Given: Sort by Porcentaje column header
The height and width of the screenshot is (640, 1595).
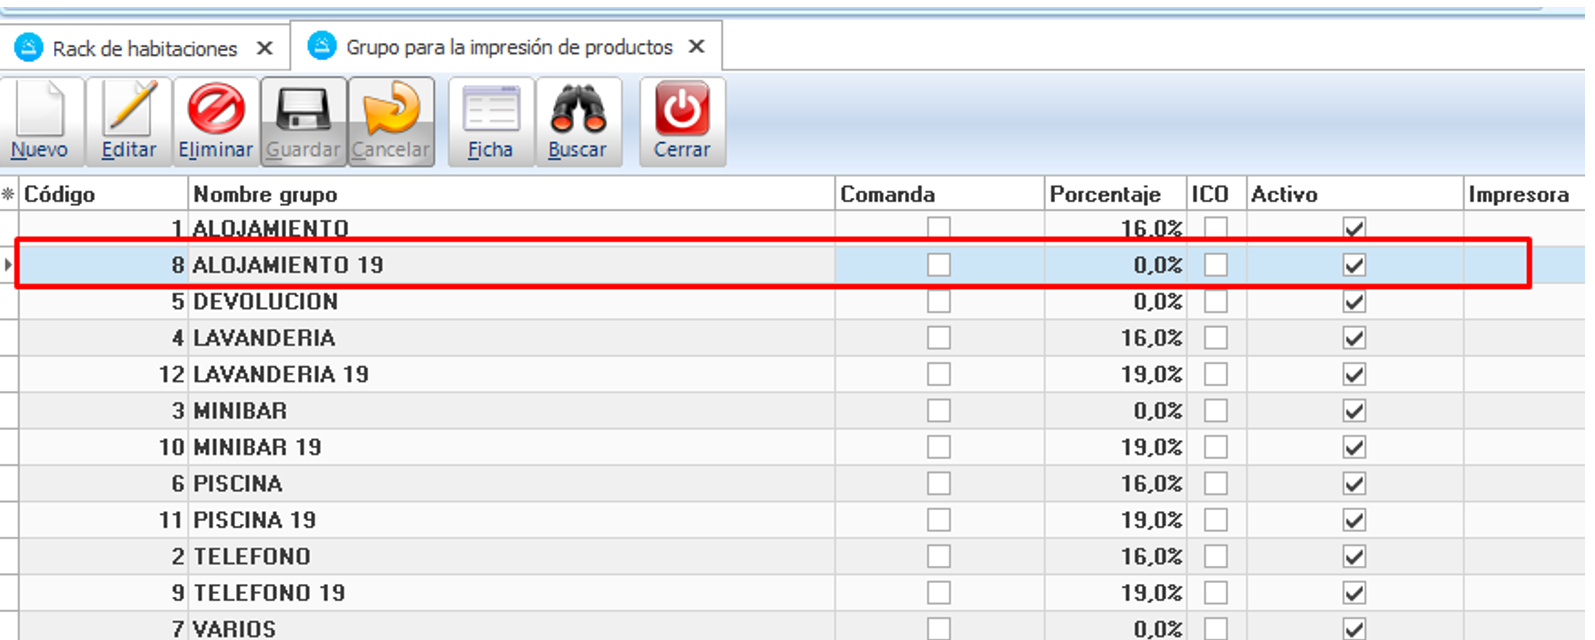Looking at the screenshot, I should click(x=1105, y=194).
